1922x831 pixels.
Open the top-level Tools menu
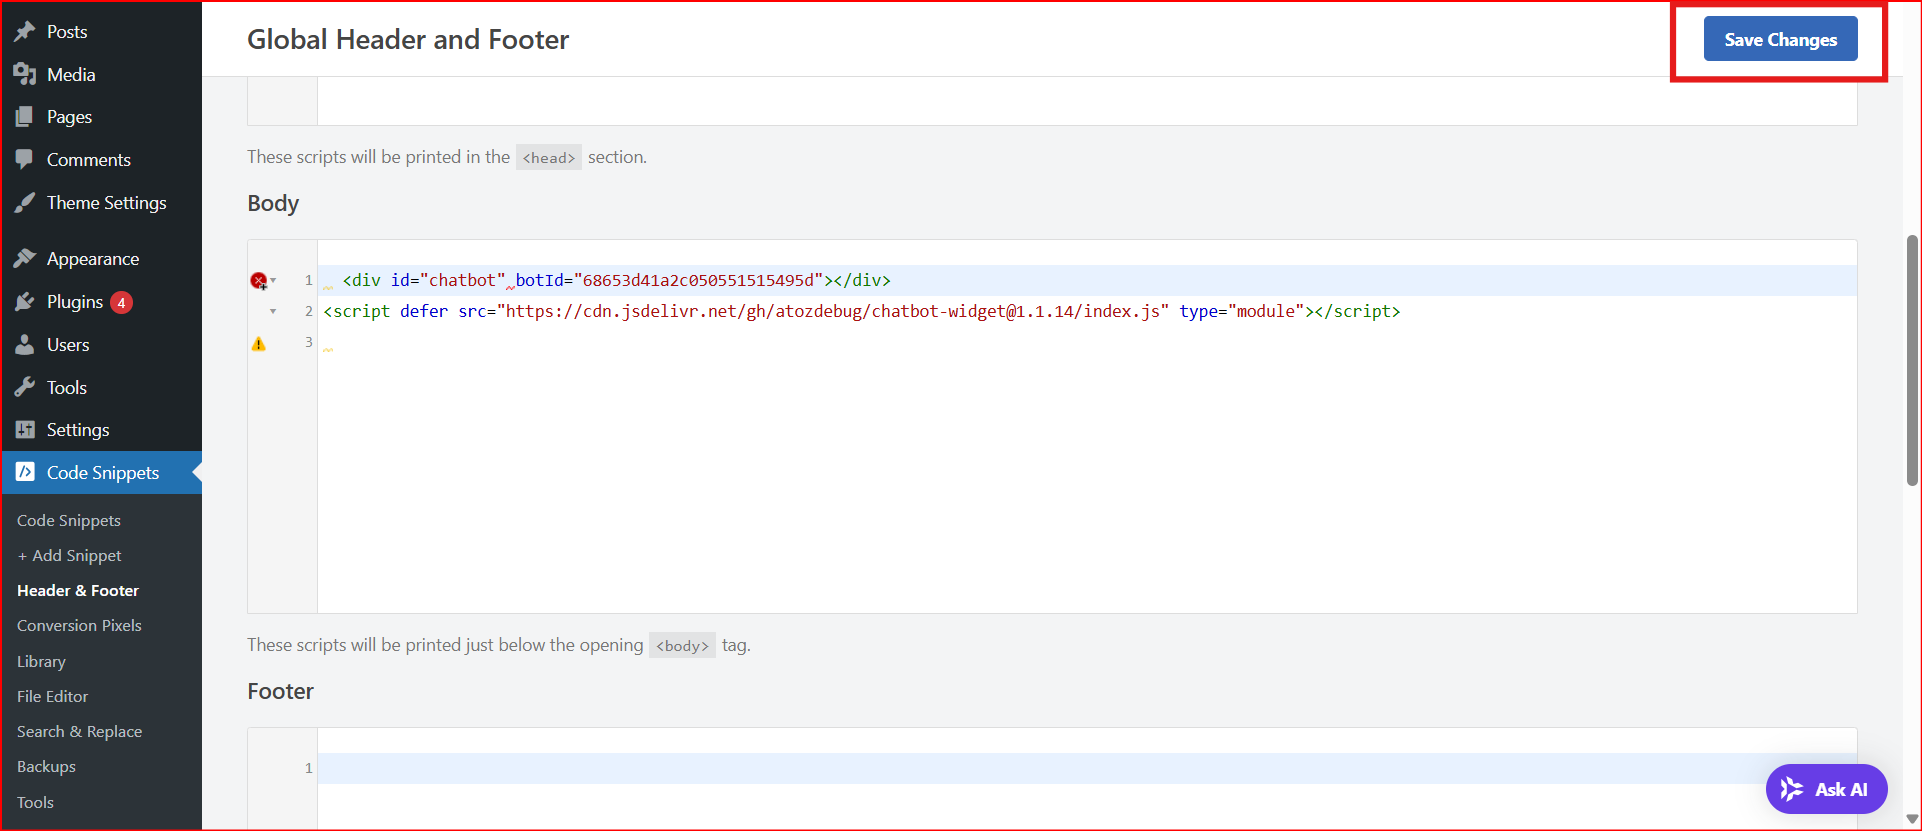tap(101, 388)
